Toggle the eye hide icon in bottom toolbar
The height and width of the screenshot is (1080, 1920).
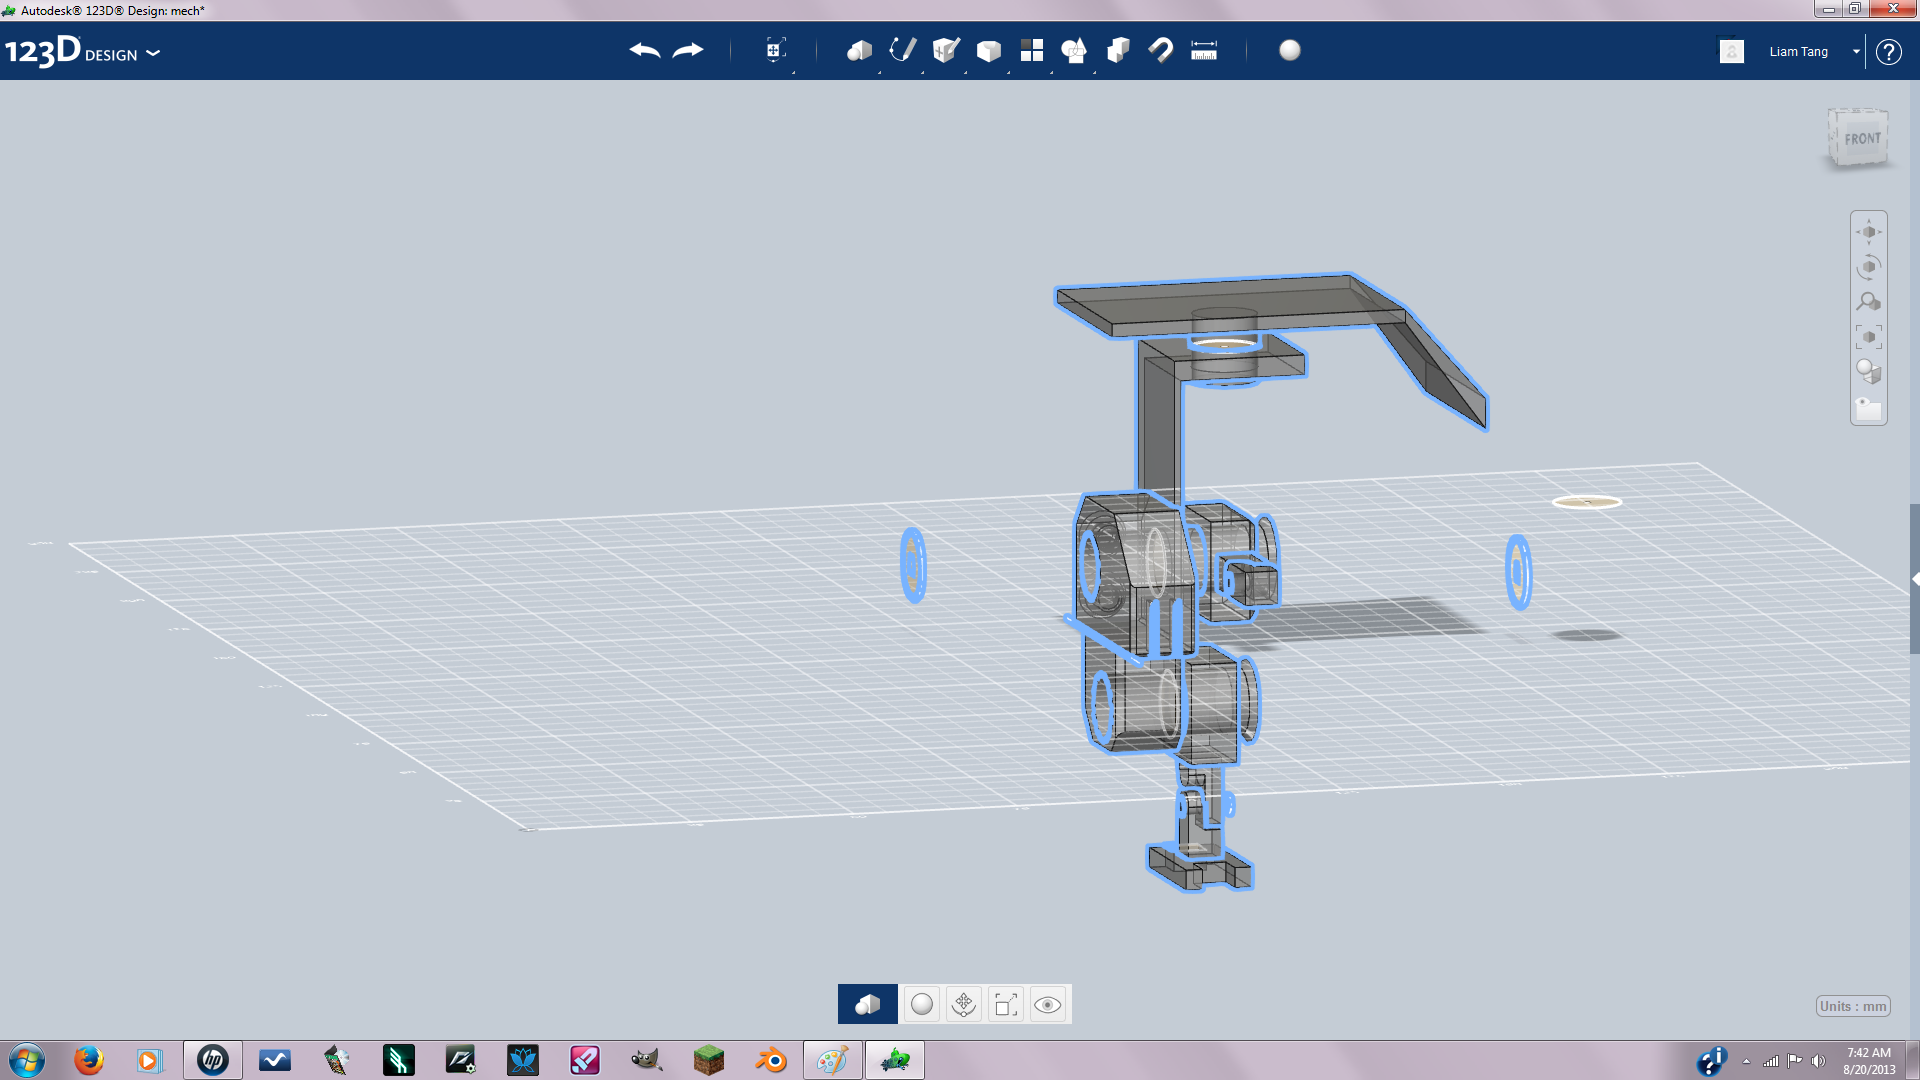[x=1048, y=1004]
